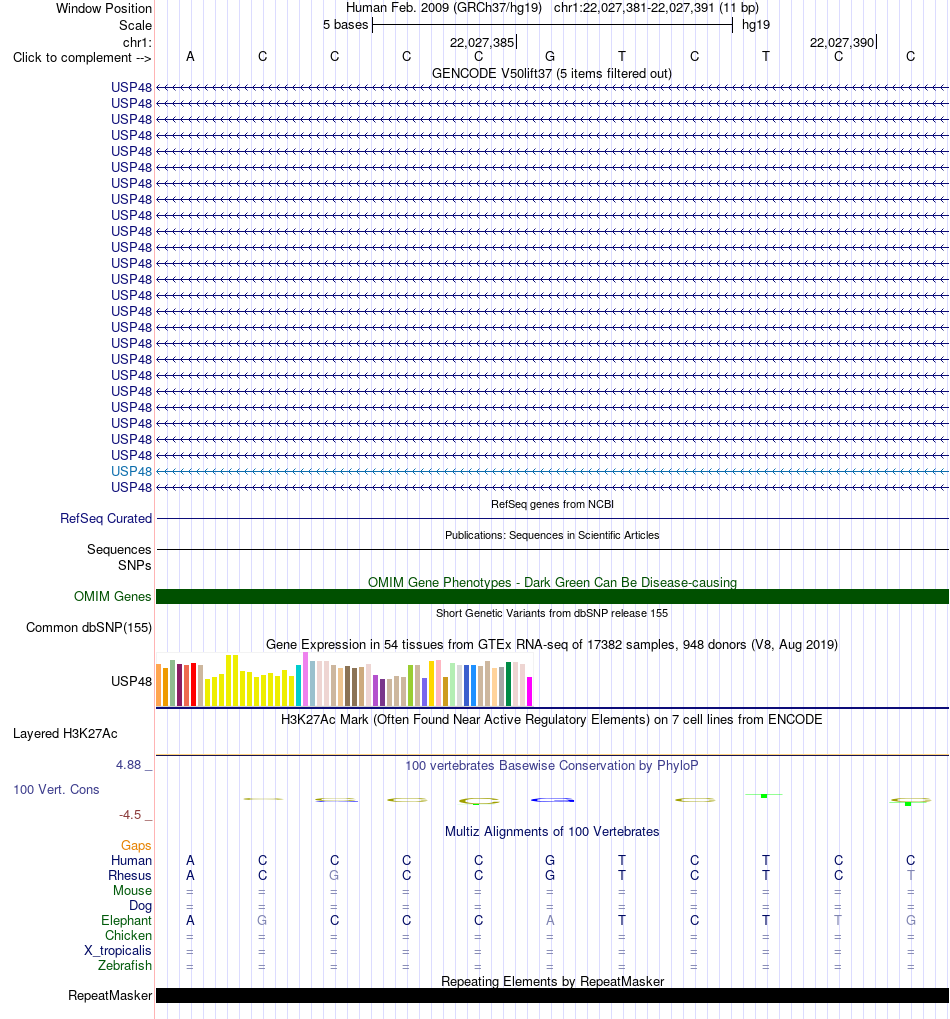This screenshot has height=1019, width=950.
Task: Click the A base in the complement sequence row
Action: (x=190, y=57)
